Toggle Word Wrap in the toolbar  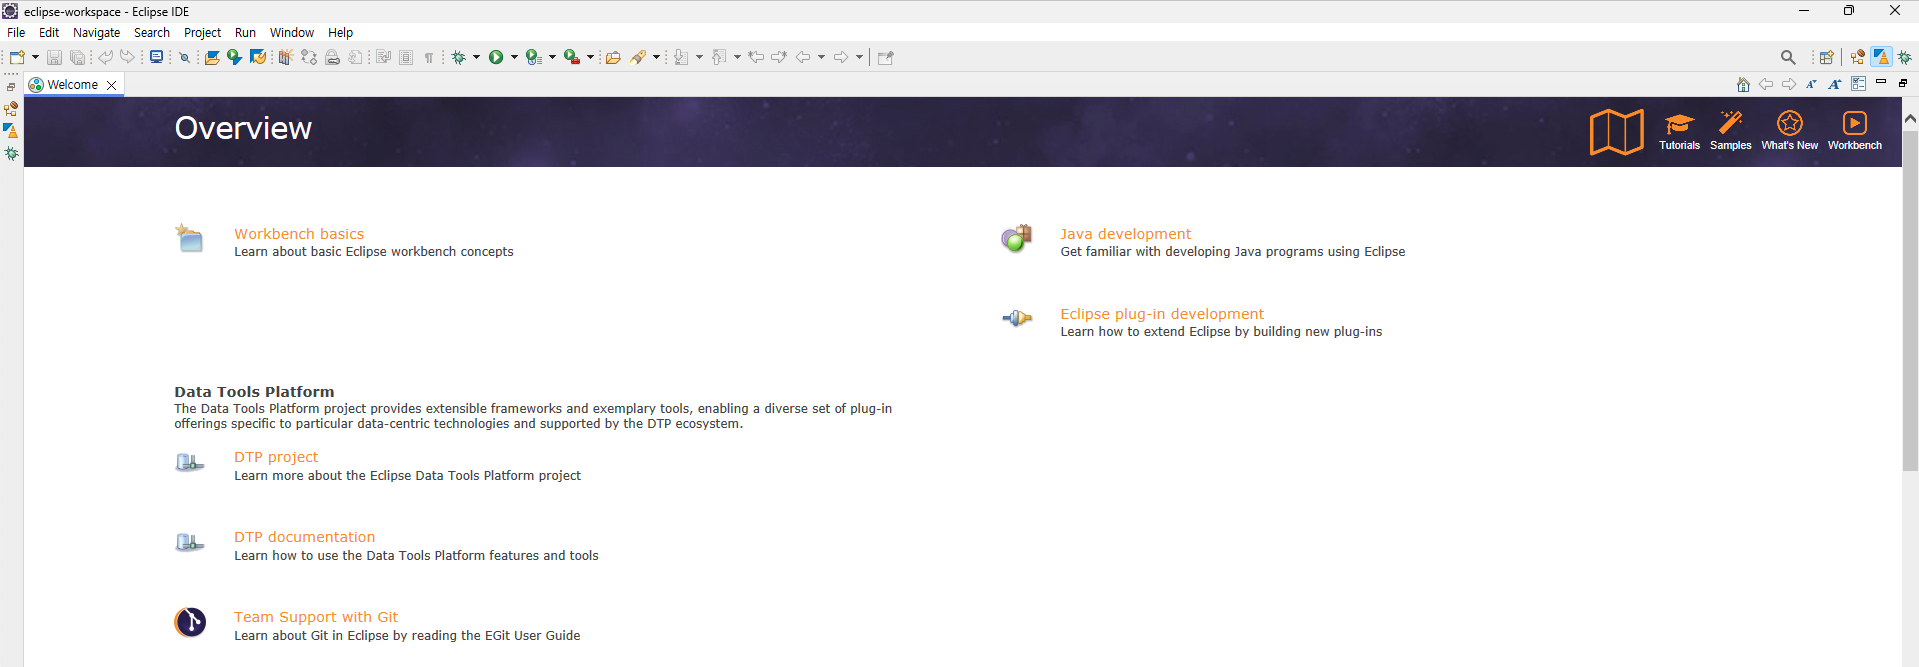384,57
